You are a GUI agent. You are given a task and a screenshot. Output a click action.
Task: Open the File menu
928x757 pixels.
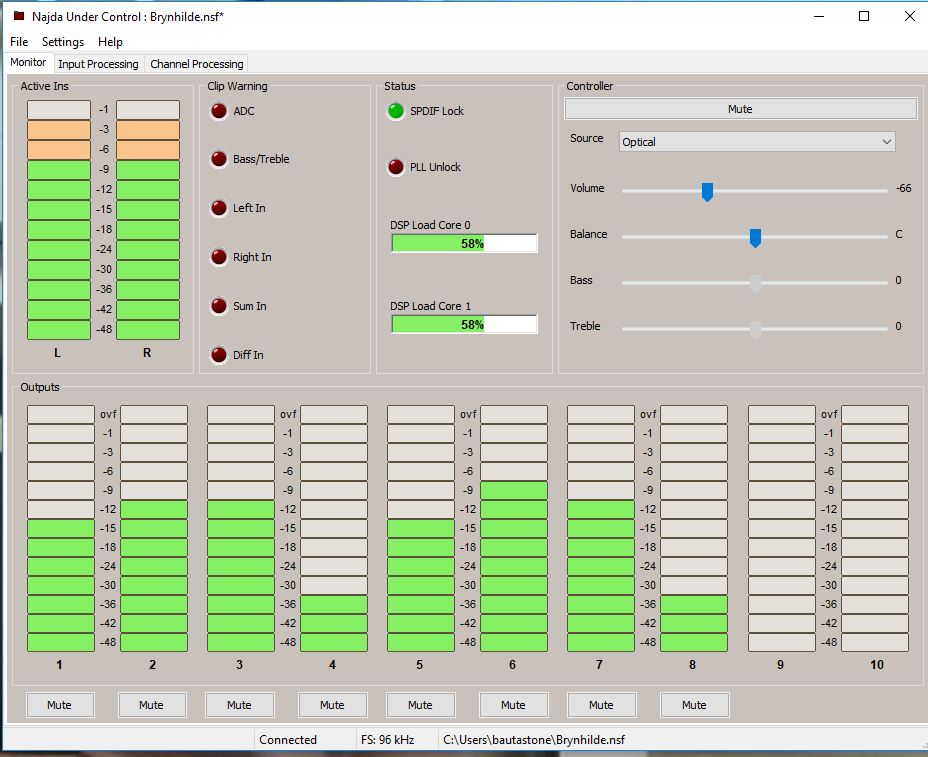19,42
